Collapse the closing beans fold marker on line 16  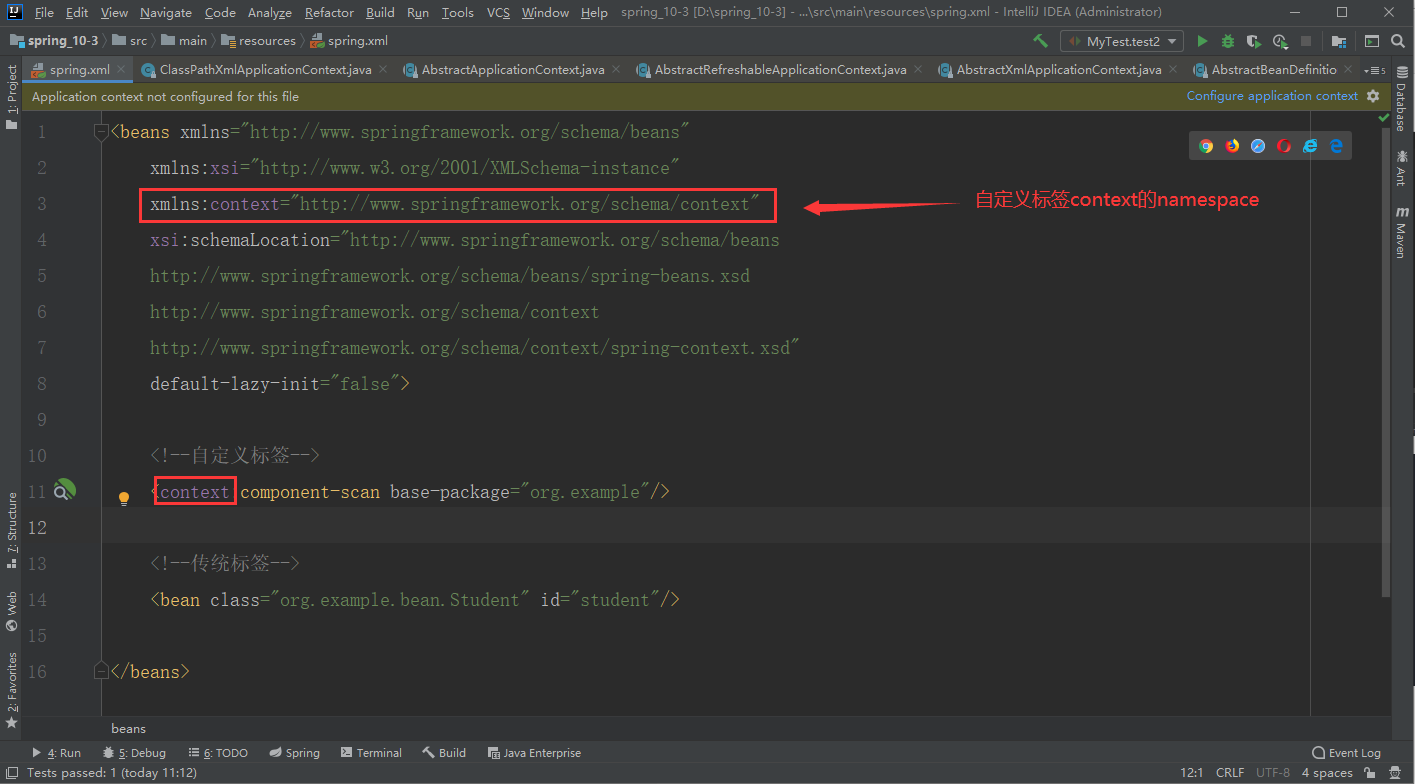(100, 671)
